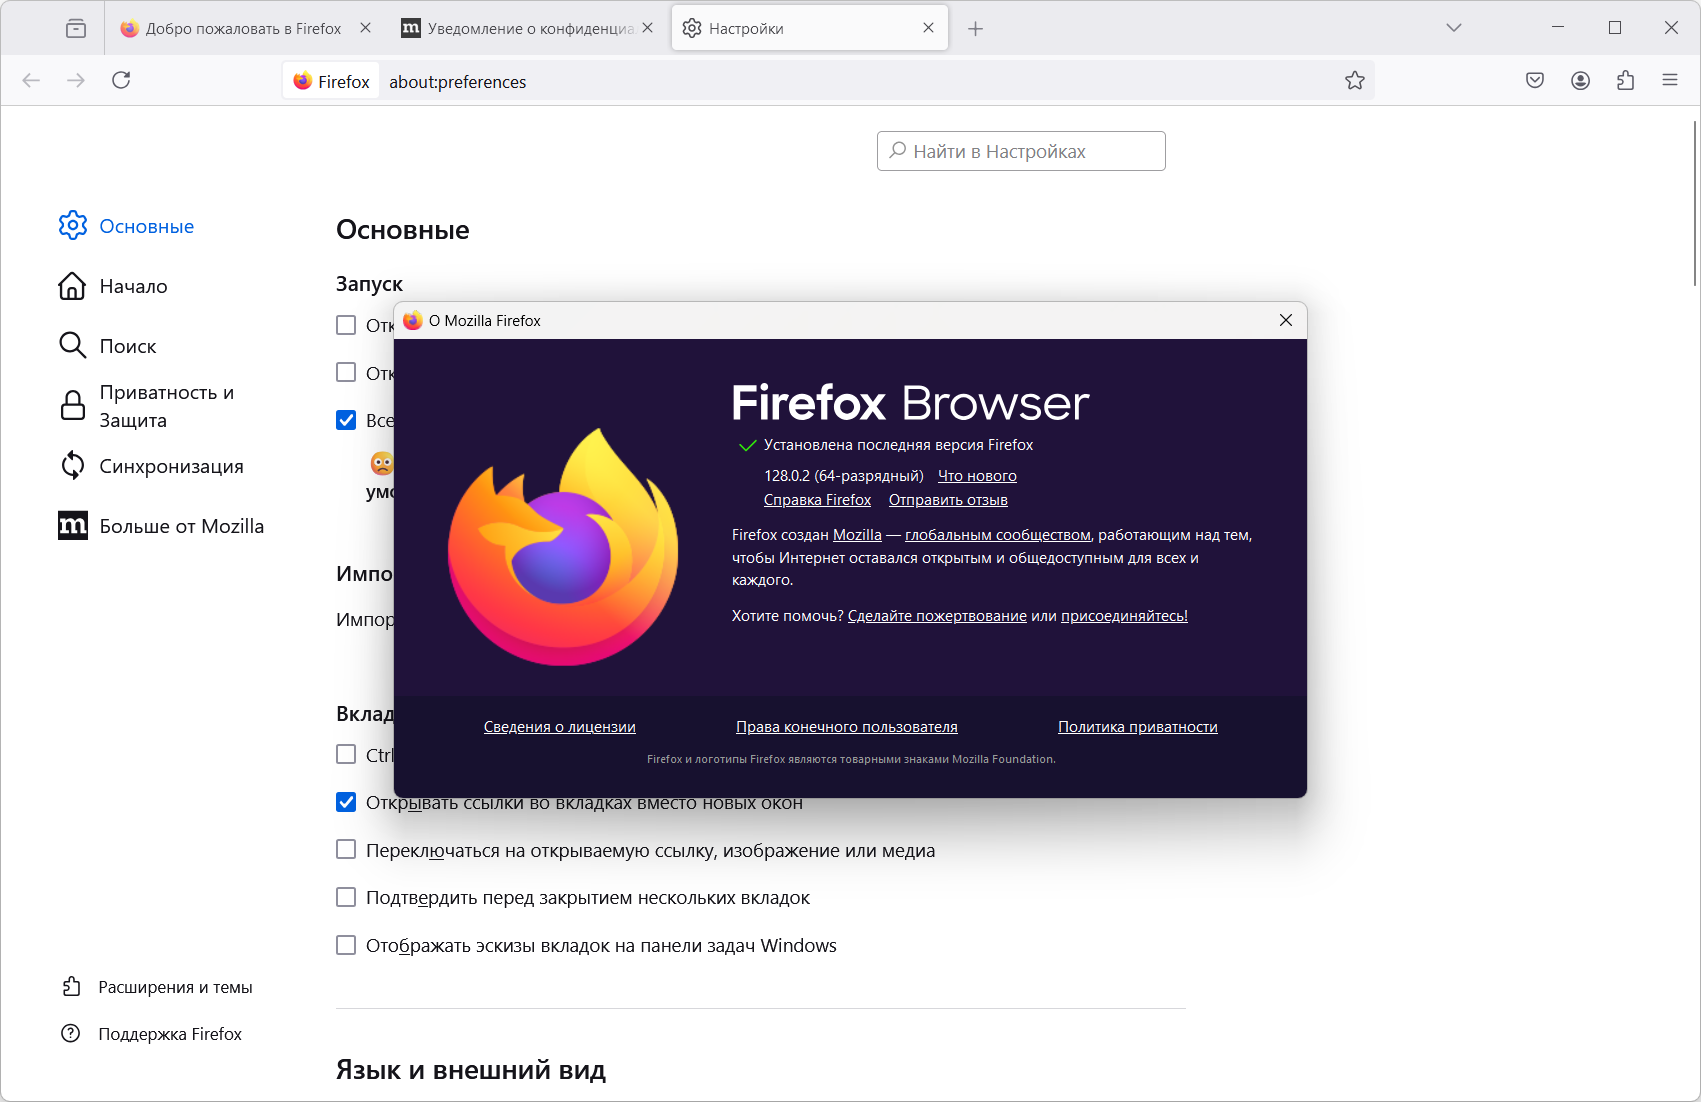The width and height of the screenshot is (1701, 1102).
Task: Open the Что нового link
Action: click(x=977, y=476)
